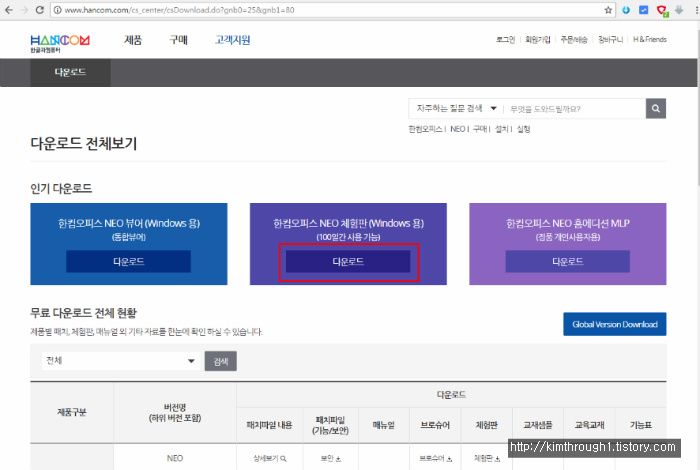Click the 설치 keyword link
This screenshot has width=700, height=470.
(x=501, y=129)
